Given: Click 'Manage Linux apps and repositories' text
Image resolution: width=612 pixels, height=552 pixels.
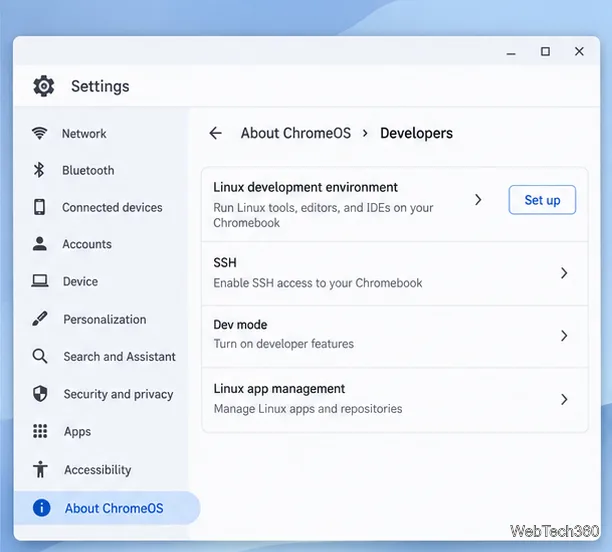Looking at the screenshot, I should coord(308,409).
